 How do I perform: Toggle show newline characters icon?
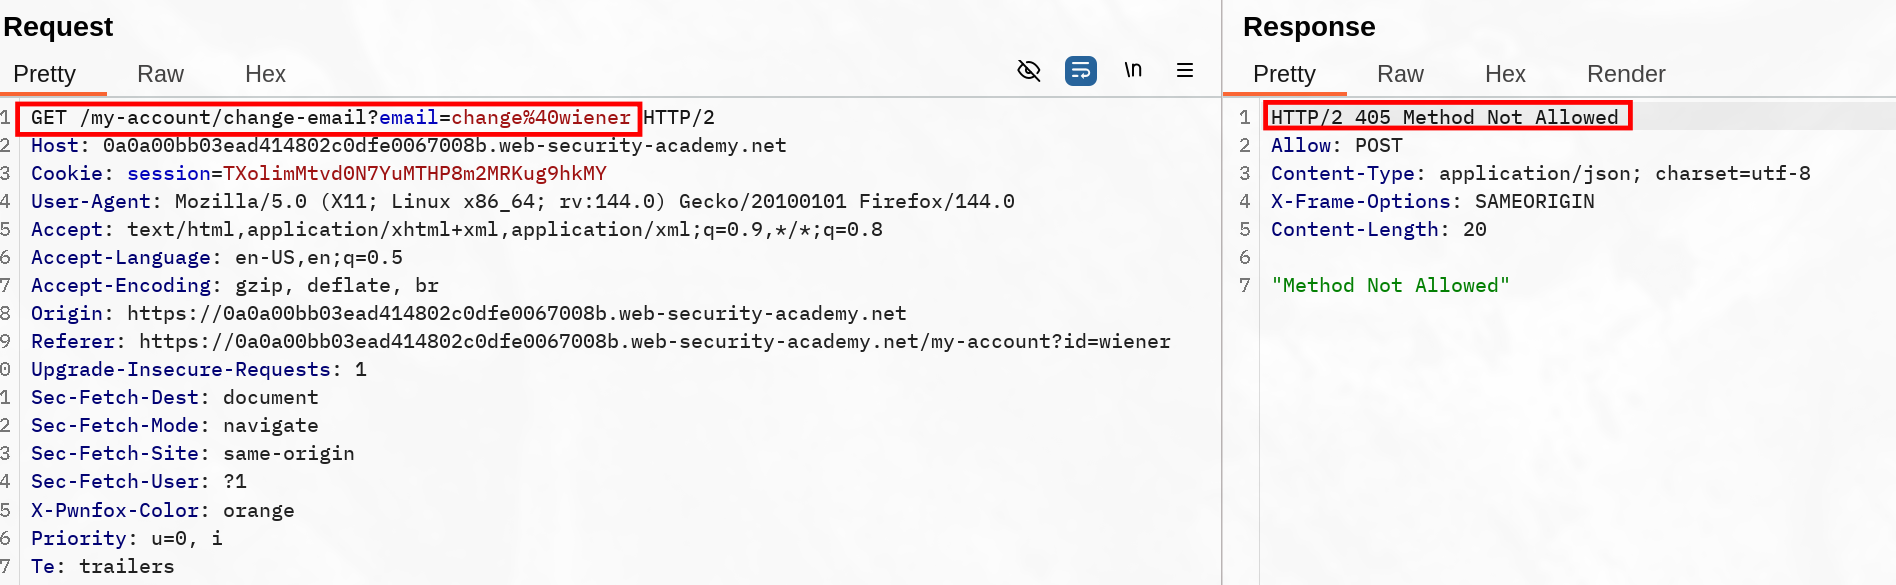1133,71
